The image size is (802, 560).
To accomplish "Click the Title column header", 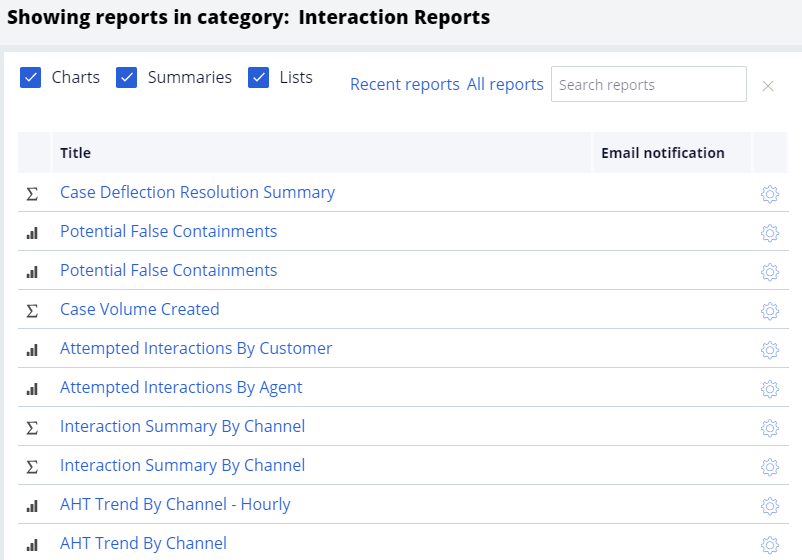I will coord(76,153).
